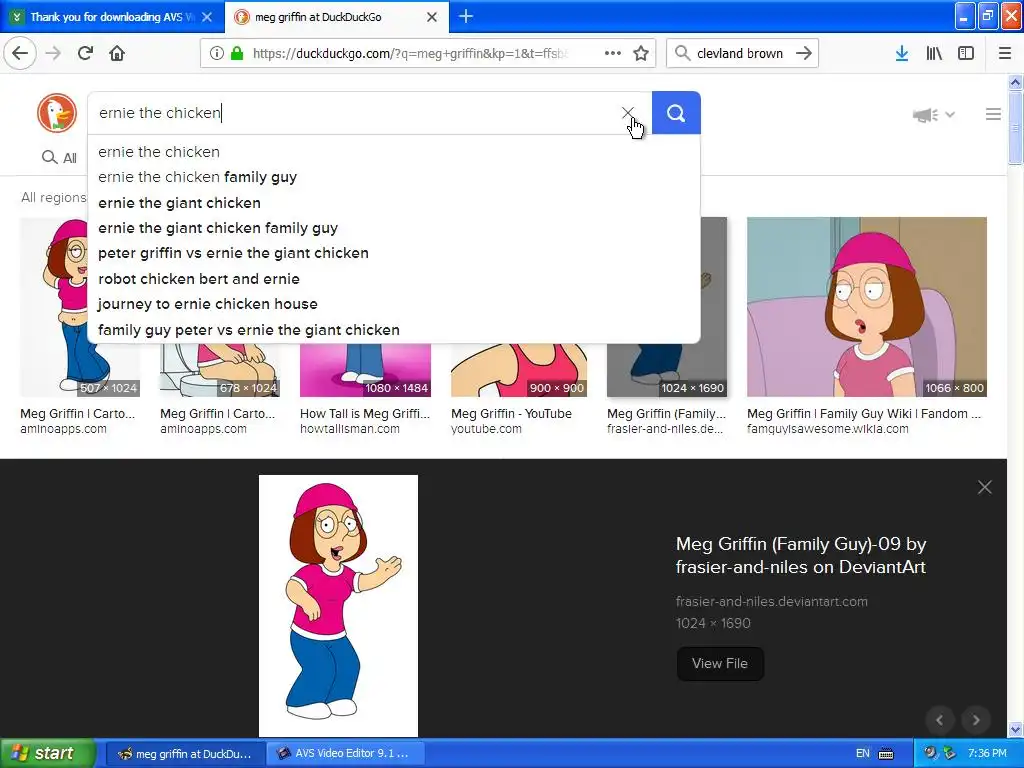Pick 'journey to ernie chicken house' suggestion
The image size is (1024, 768).
tap(394, 304)
